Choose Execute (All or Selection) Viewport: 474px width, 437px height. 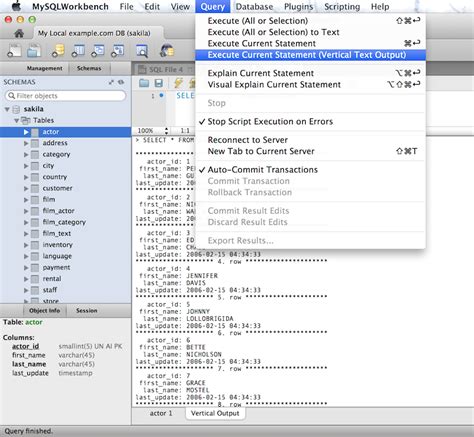[x=310, y=21]
